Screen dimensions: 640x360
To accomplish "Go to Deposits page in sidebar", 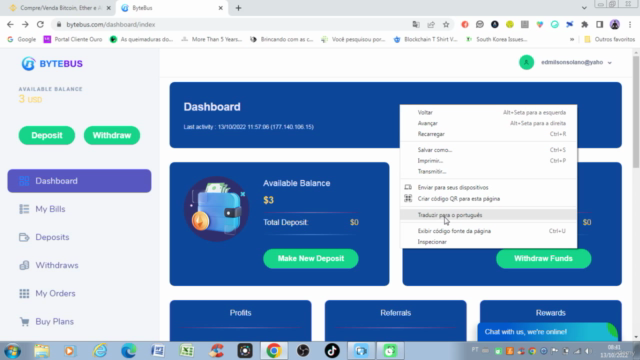I will click(52, 237).
